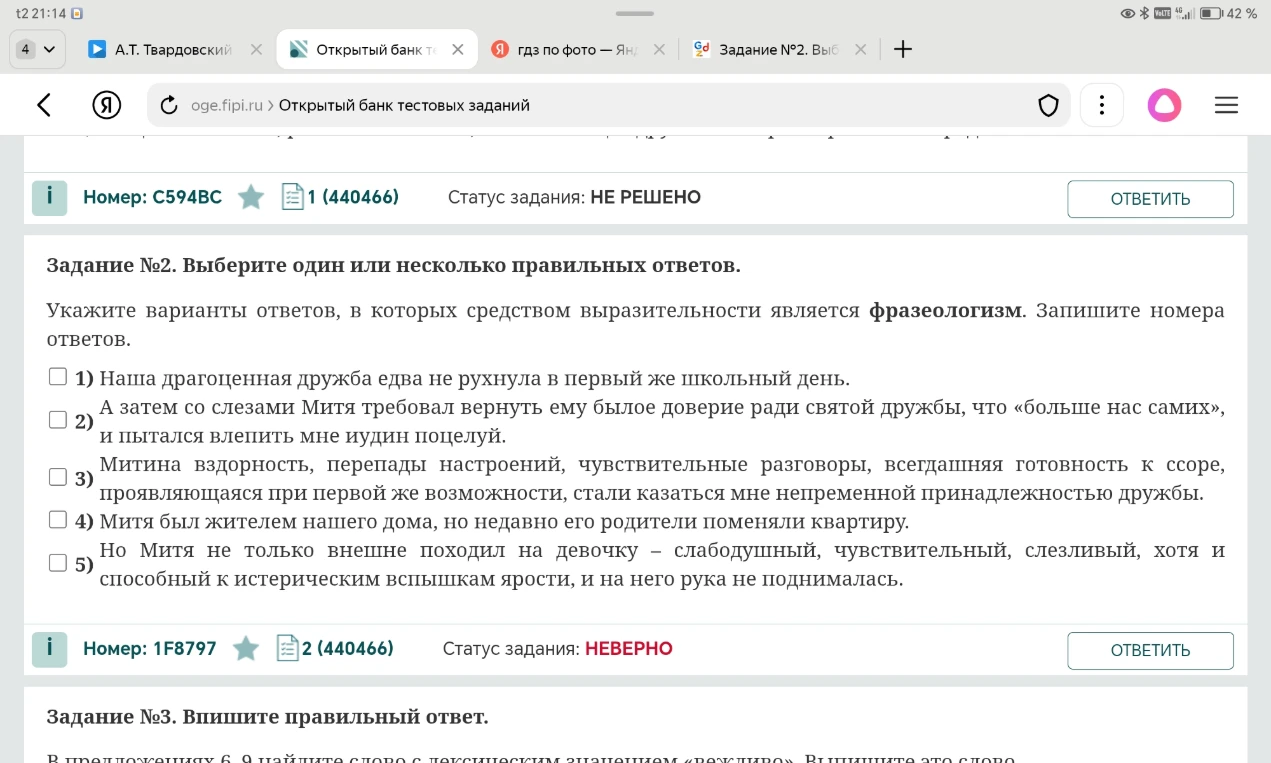1271x763 pixels.
Task: Focus the address bar with oge.fipi.ru
Action: point(608,105)
